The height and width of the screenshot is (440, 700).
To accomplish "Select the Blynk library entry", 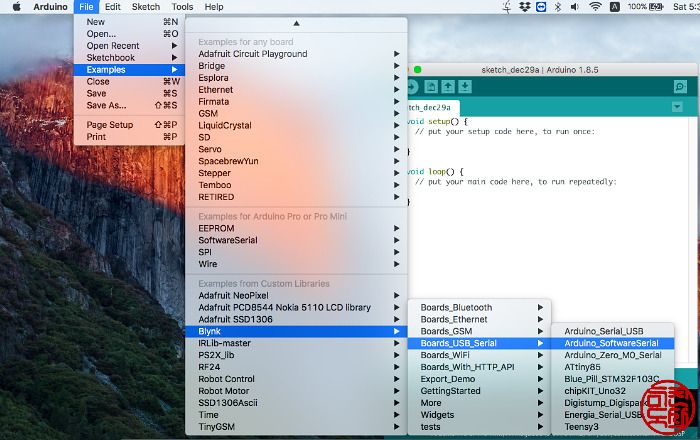I will (x=296, y=331).
